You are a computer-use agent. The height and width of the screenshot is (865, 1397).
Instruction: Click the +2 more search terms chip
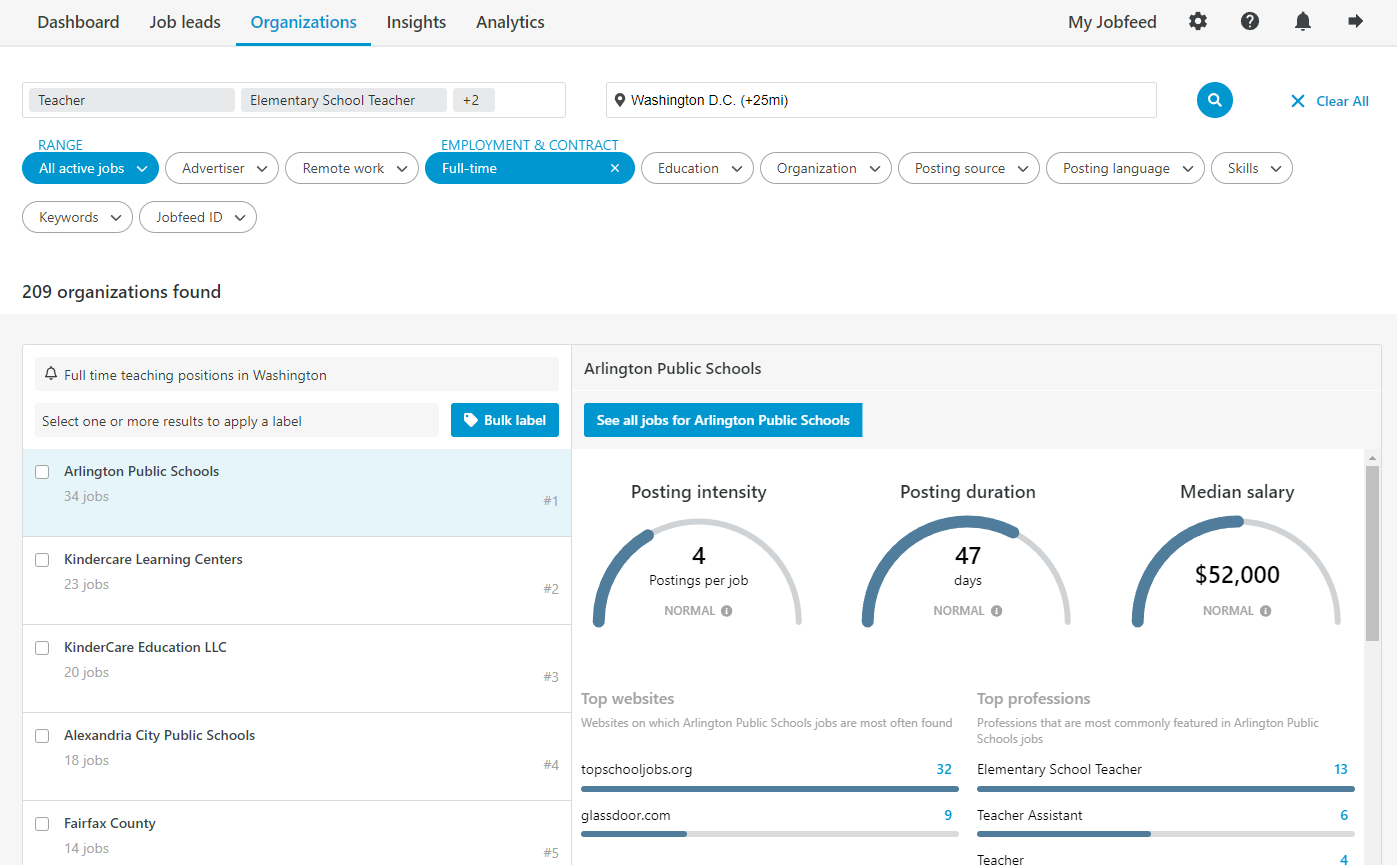tap(473, 100)
